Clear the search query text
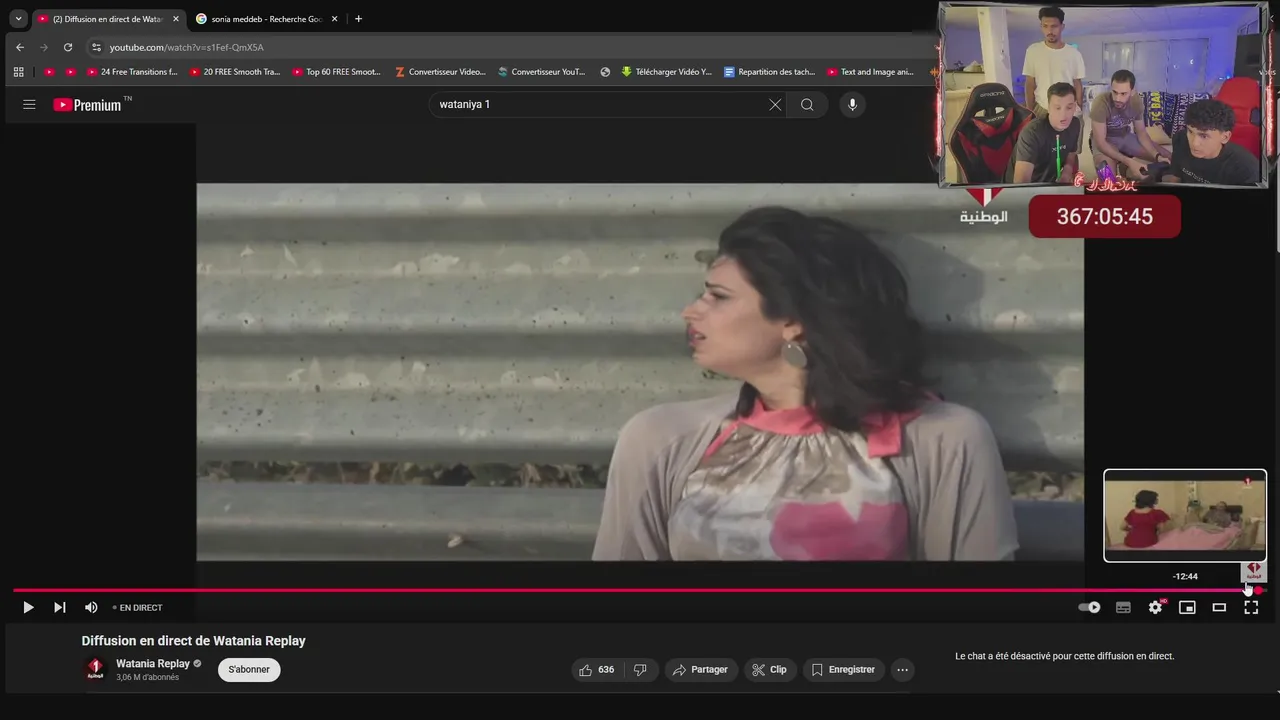 [x=775, y=104]
